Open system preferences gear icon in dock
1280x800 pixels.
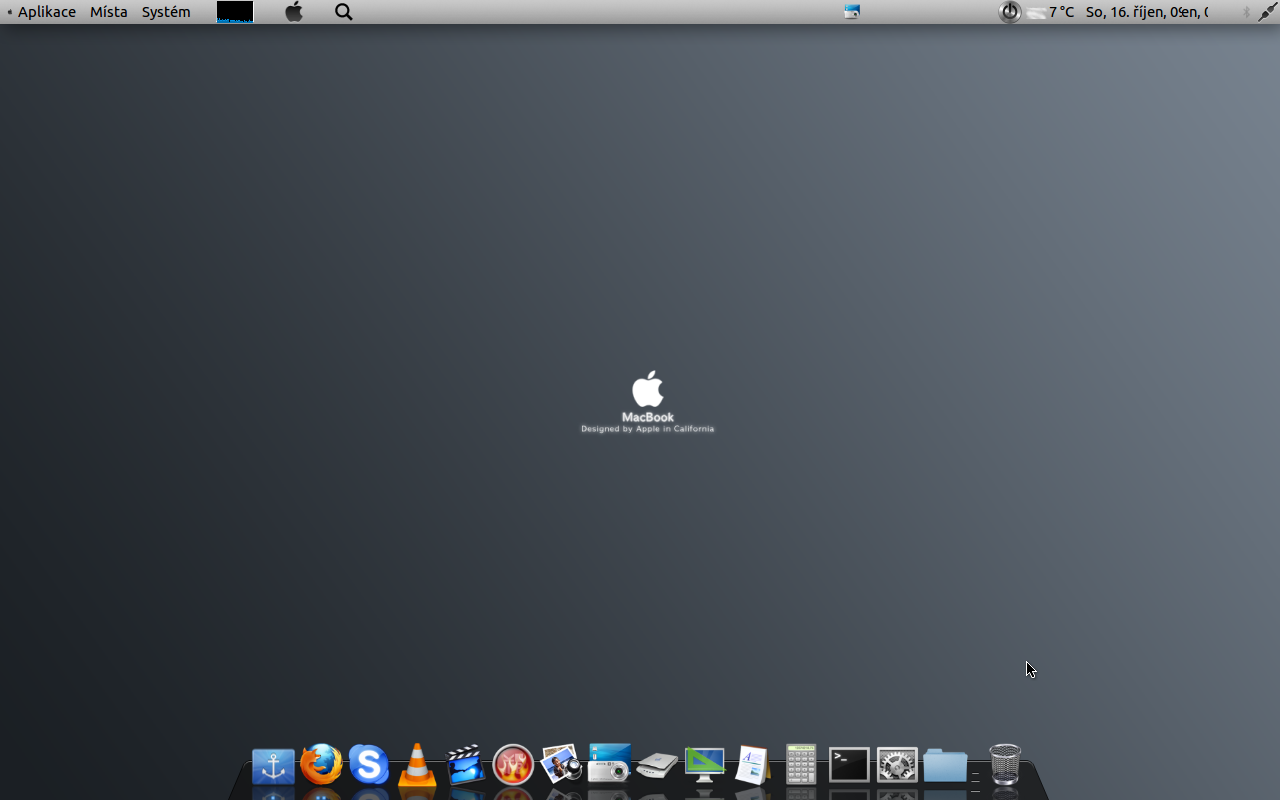897,765
